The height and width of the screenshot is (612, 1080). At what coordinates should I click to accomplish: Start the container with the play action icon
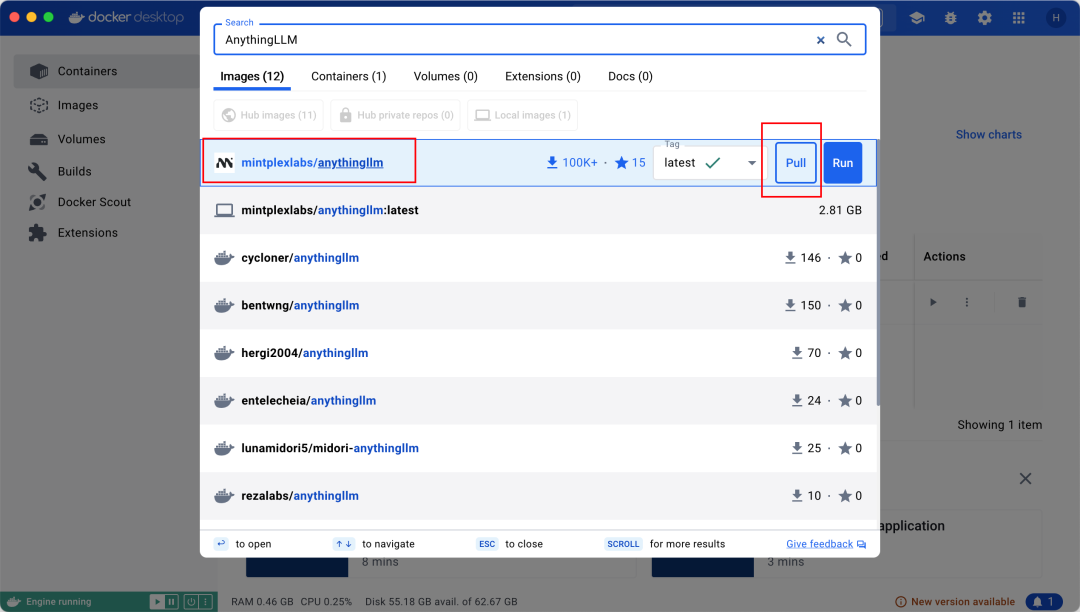(933, 302)
